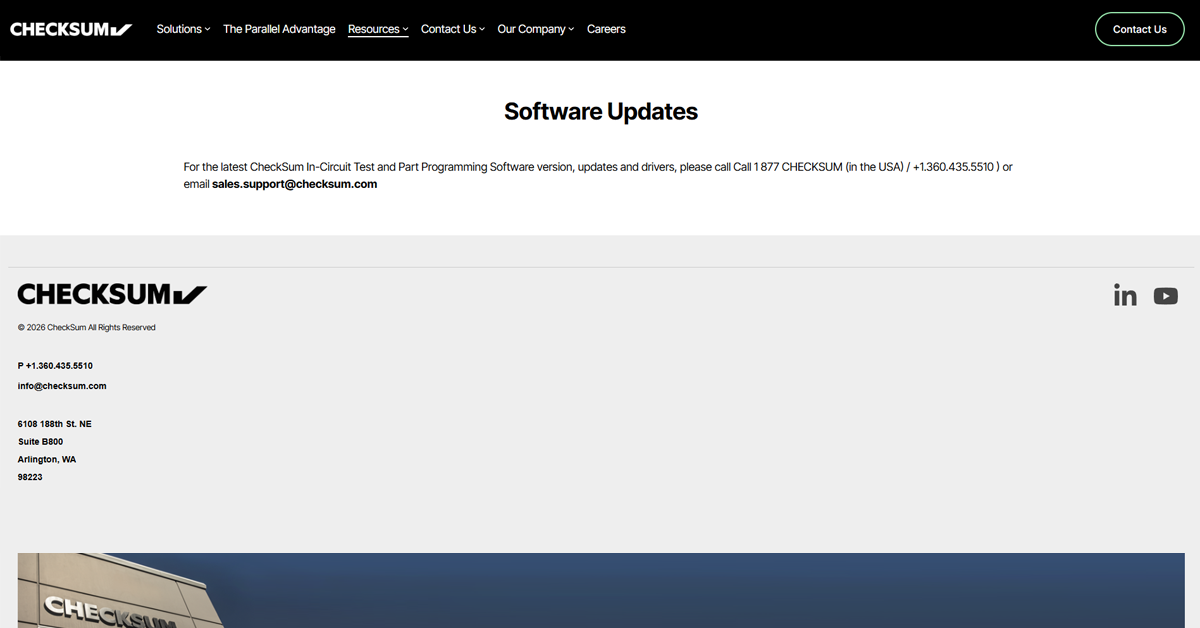Click the Software Updates heading
The width and height of the screenshot is (1200, 628).
[x=601, y=111]
